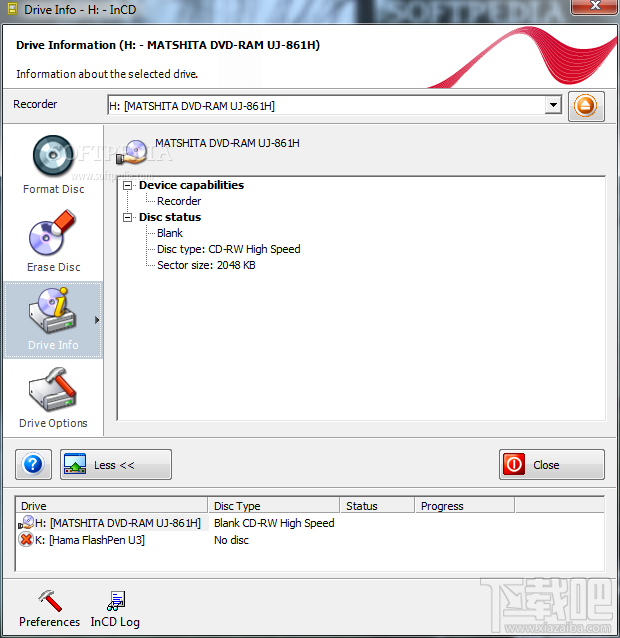Open the Drive Options section

[53, 398]
